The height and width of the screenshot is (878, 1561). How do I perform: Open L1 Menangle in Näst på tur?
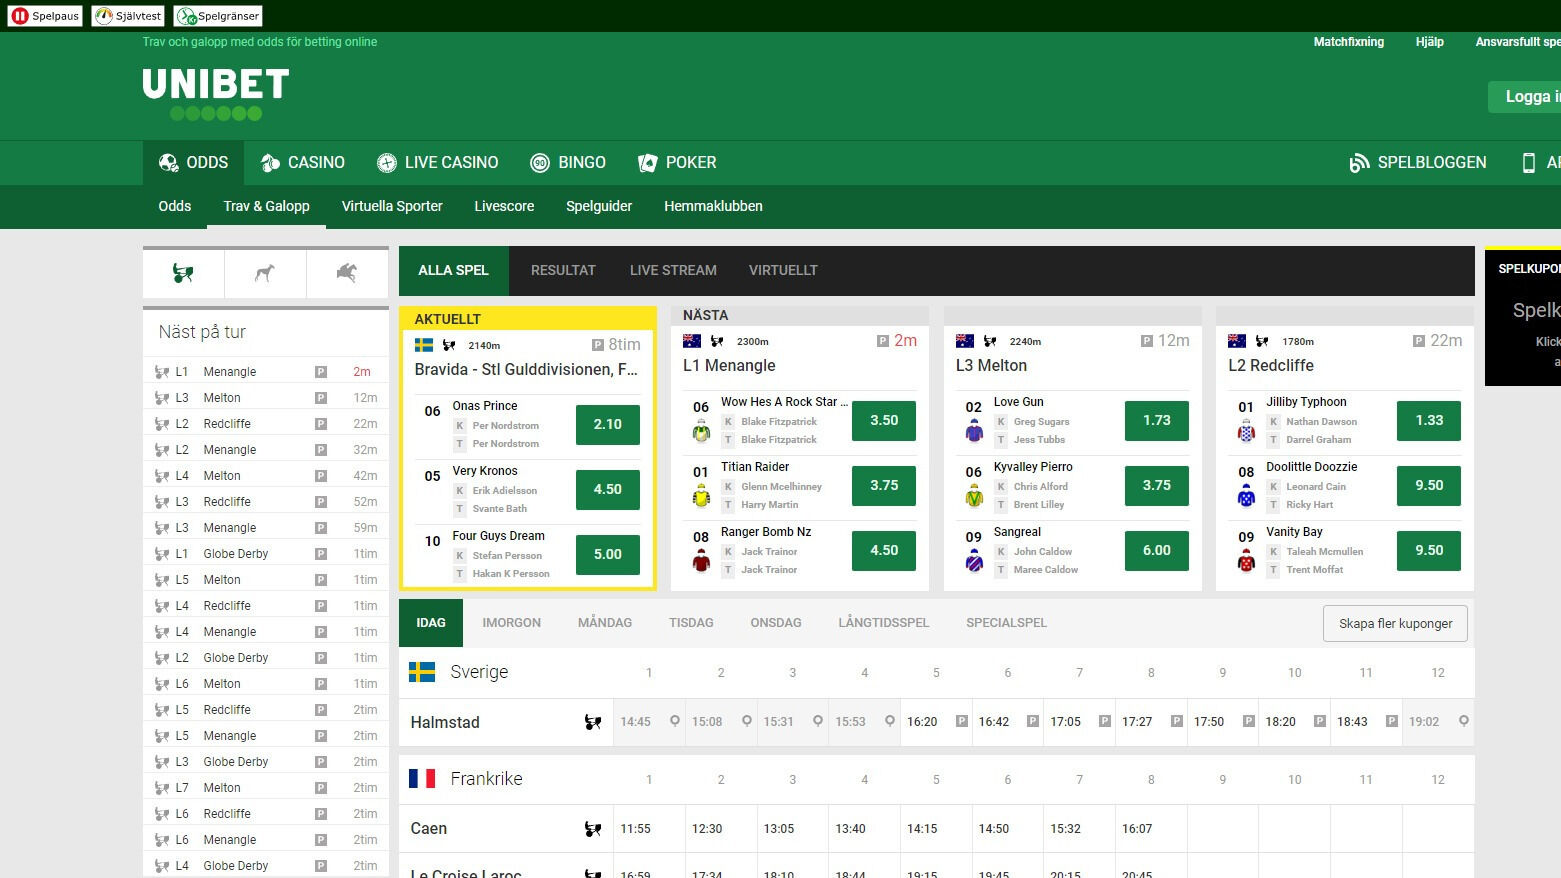click(x=266, y=372)
